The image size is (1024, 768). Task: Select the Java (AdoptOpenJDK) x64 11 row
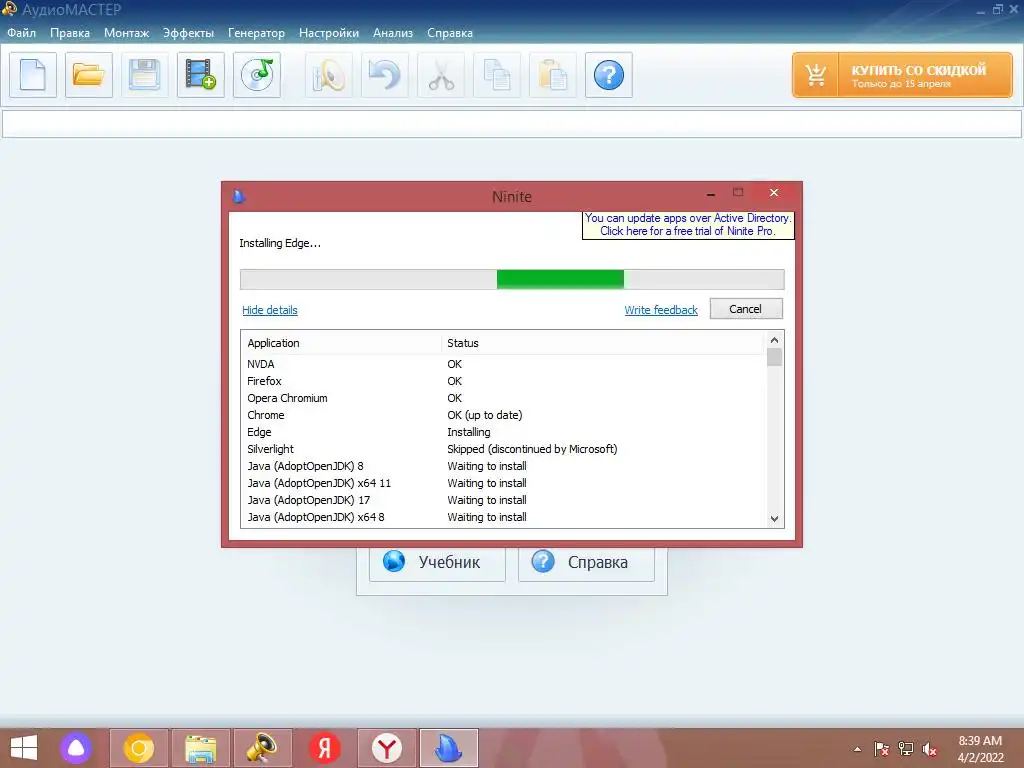coord(504,483)
